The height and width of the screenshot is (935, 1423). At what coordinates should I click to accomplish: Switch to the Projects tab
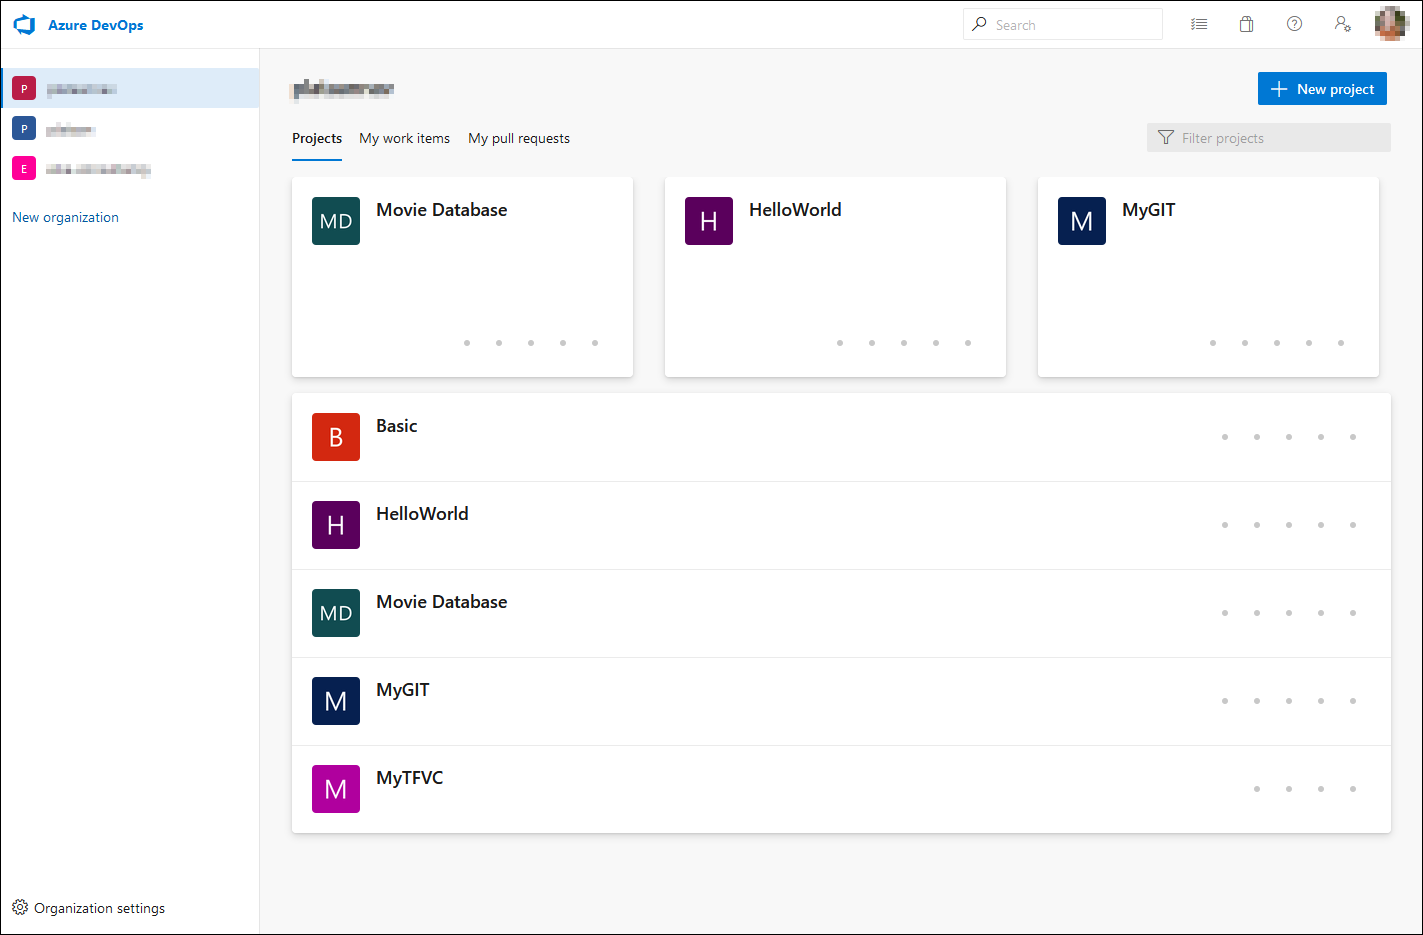[317, 138]
